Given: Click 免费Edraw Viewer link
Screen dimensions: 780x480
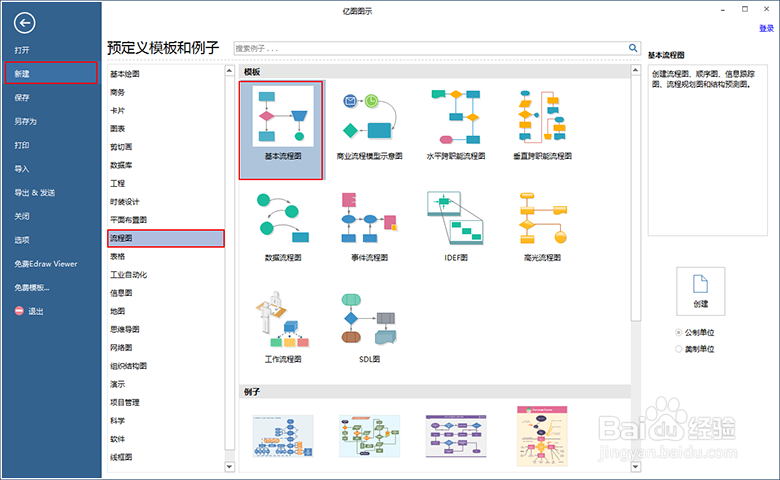Looking at the screenshot, I should click(x=46, y=264).
